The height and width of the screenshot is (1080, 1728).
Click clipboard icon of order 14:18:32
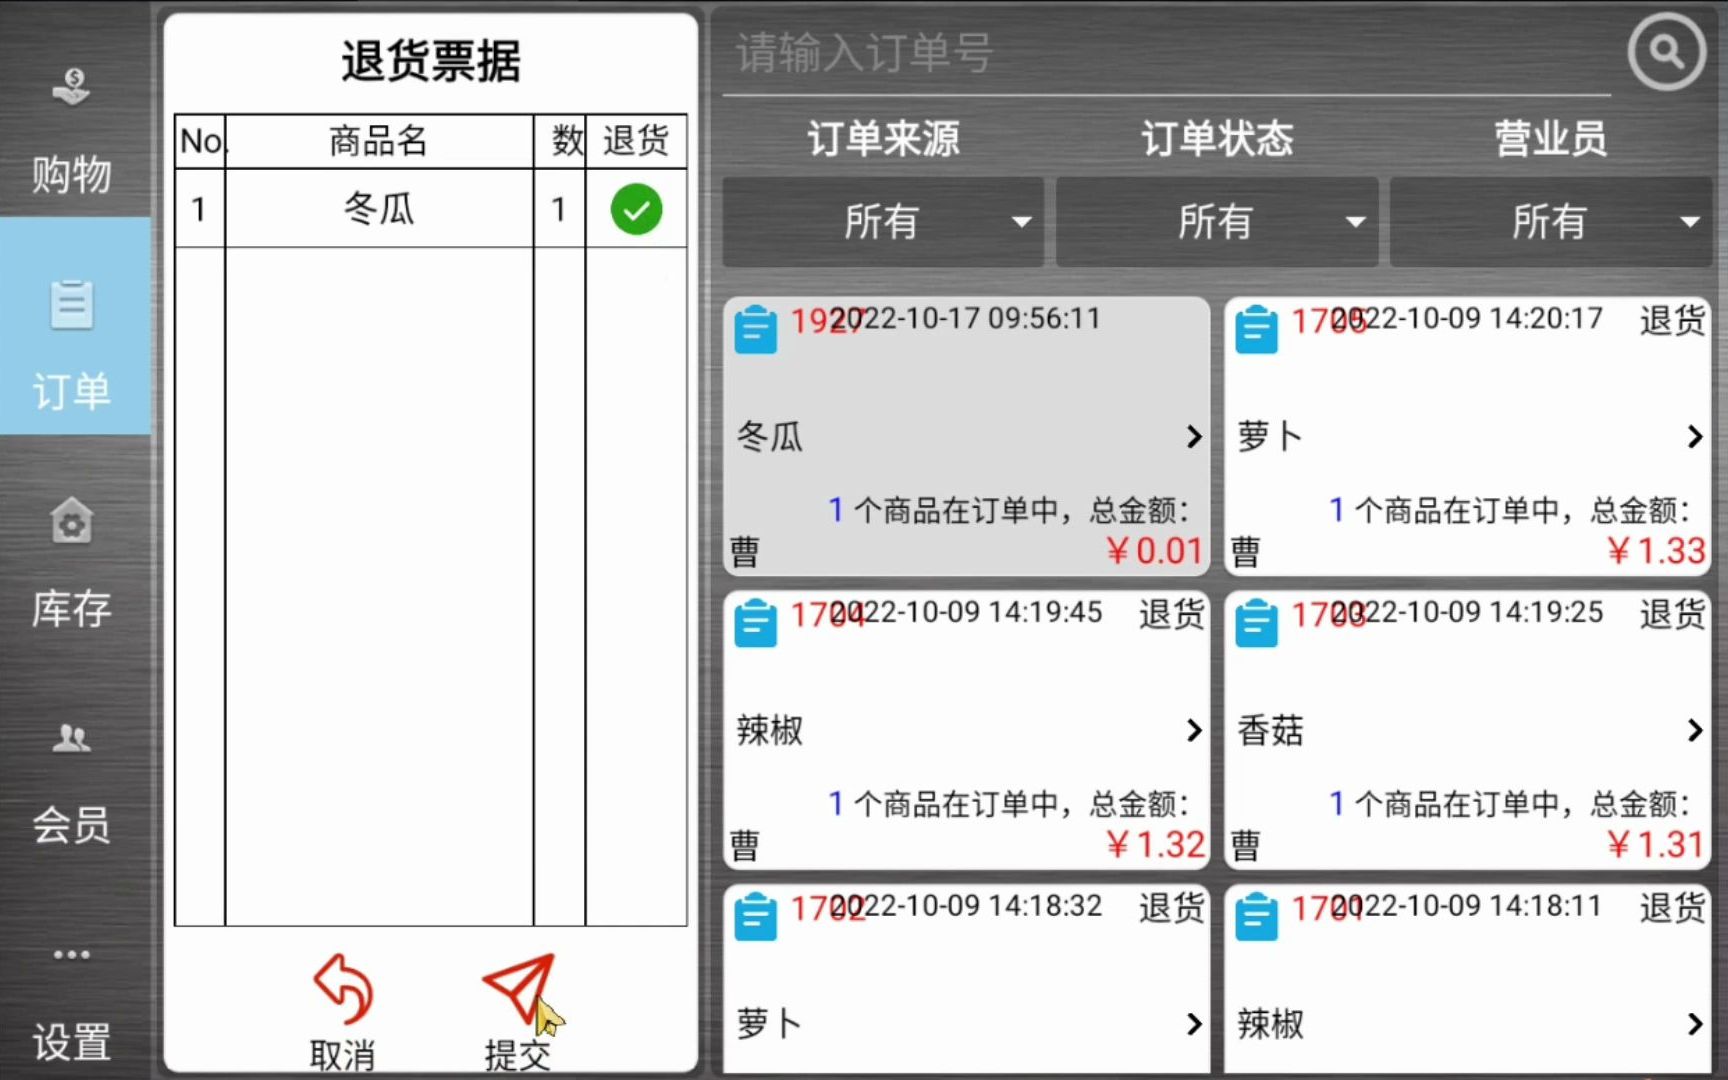coord(755,917)
